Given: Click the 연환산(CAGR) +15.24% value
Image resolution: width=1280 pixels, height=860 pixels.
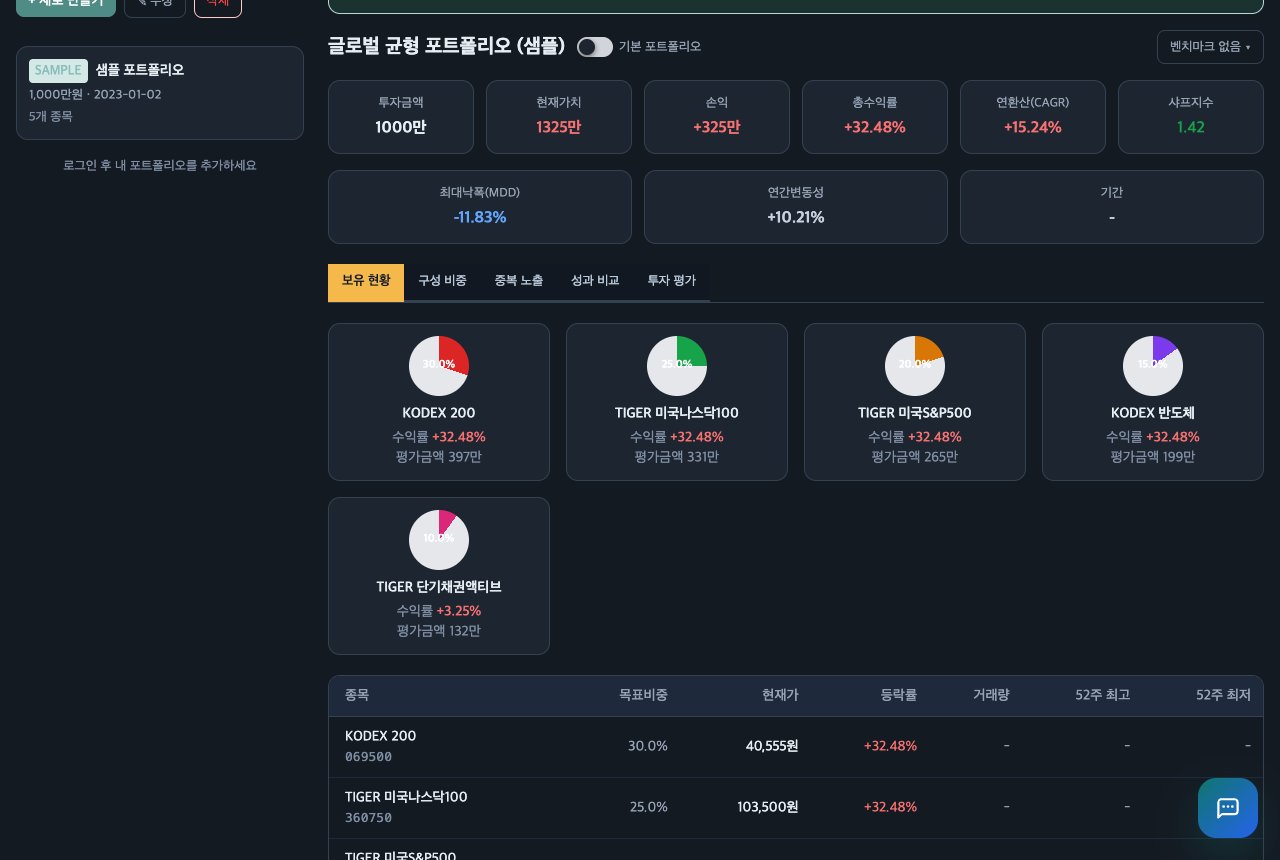Looking at the screenshot, I should (1033, 127).
